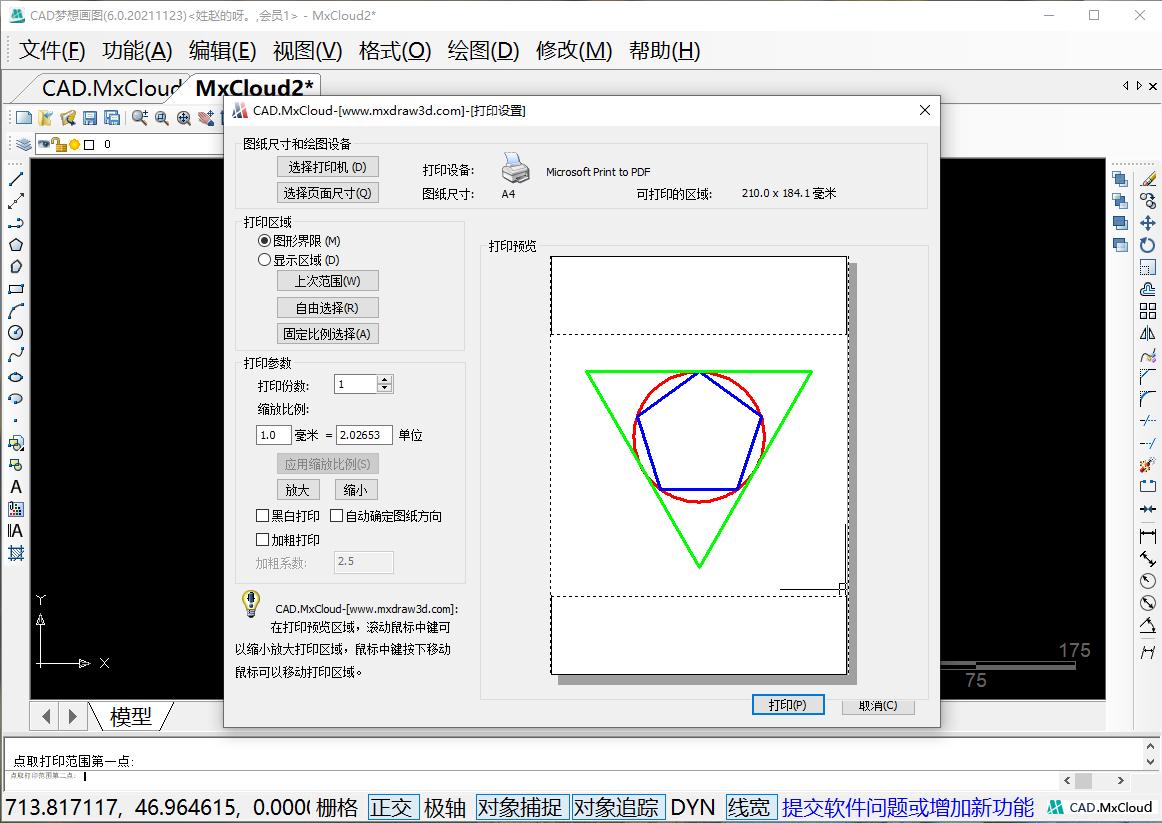Enable the 黑白打印 checkbox
Image resolution: width=1162 pixels, height=823 pixels.
[x=262, y=515]
